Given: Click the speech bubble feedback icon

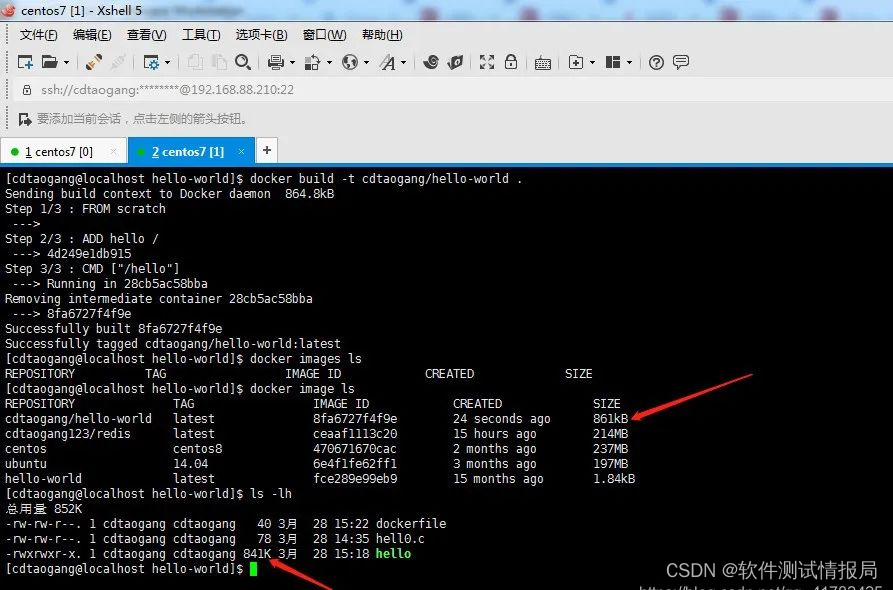Looking at the screenshot, I should tap(681, 62).
